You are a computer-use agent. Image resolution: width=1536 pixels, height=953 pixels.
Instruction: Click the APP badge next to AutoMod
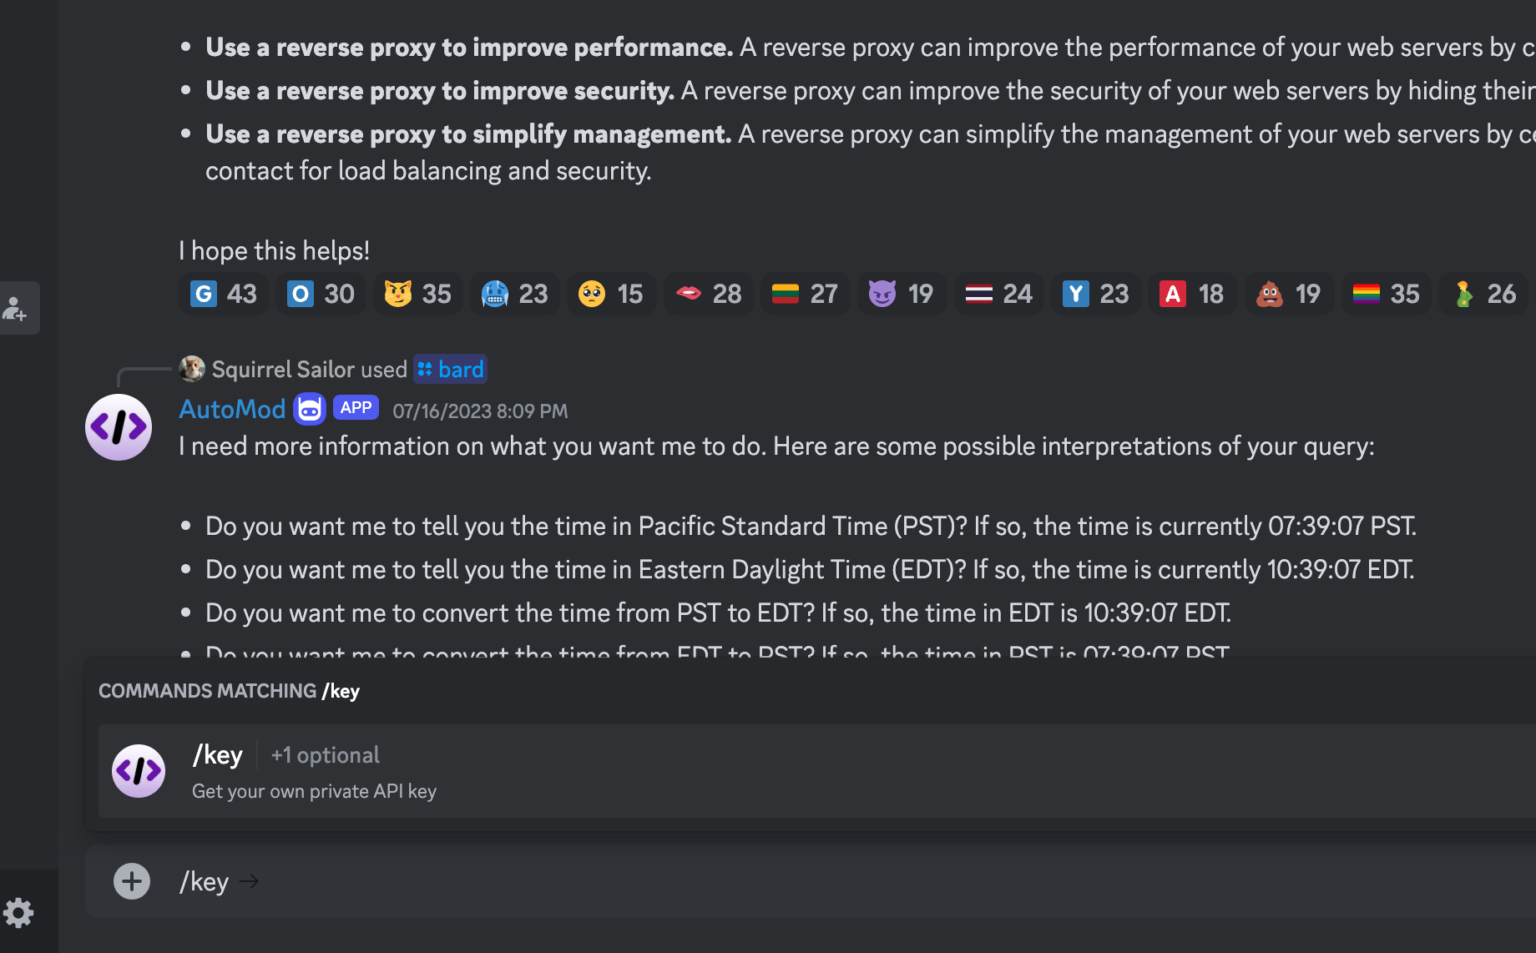(356, 407)
